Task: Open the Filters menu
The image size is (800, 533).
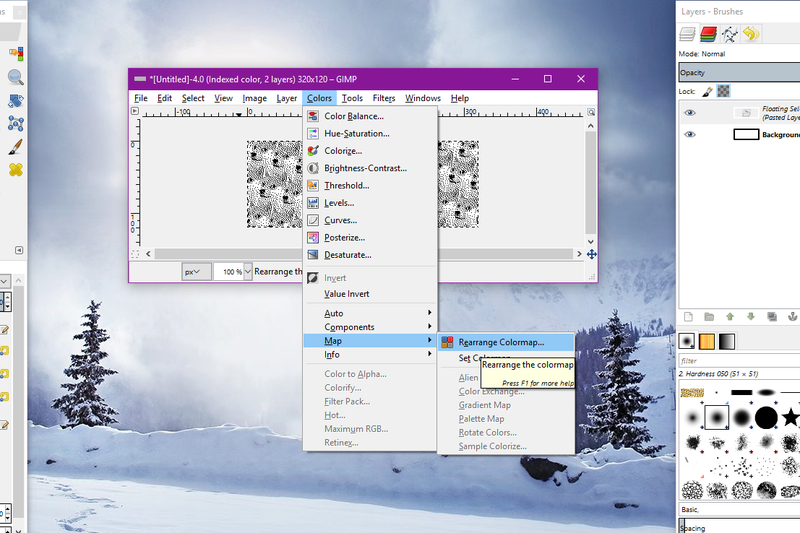Action: coord(383,98)
